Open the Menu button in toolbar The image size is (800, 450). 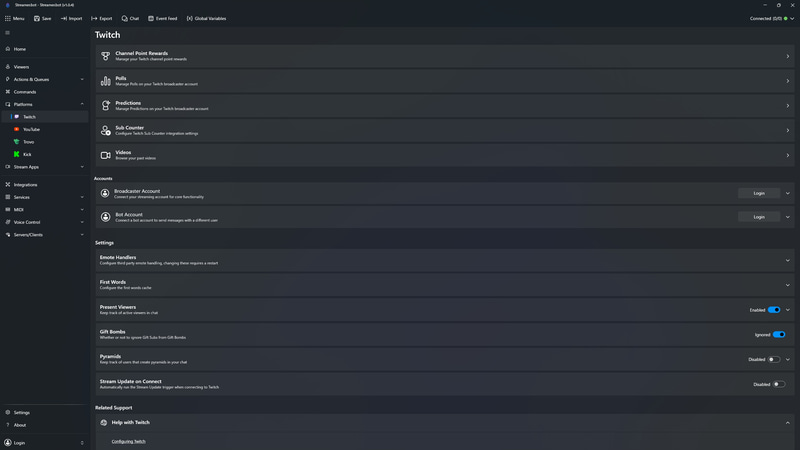[14, 18]
